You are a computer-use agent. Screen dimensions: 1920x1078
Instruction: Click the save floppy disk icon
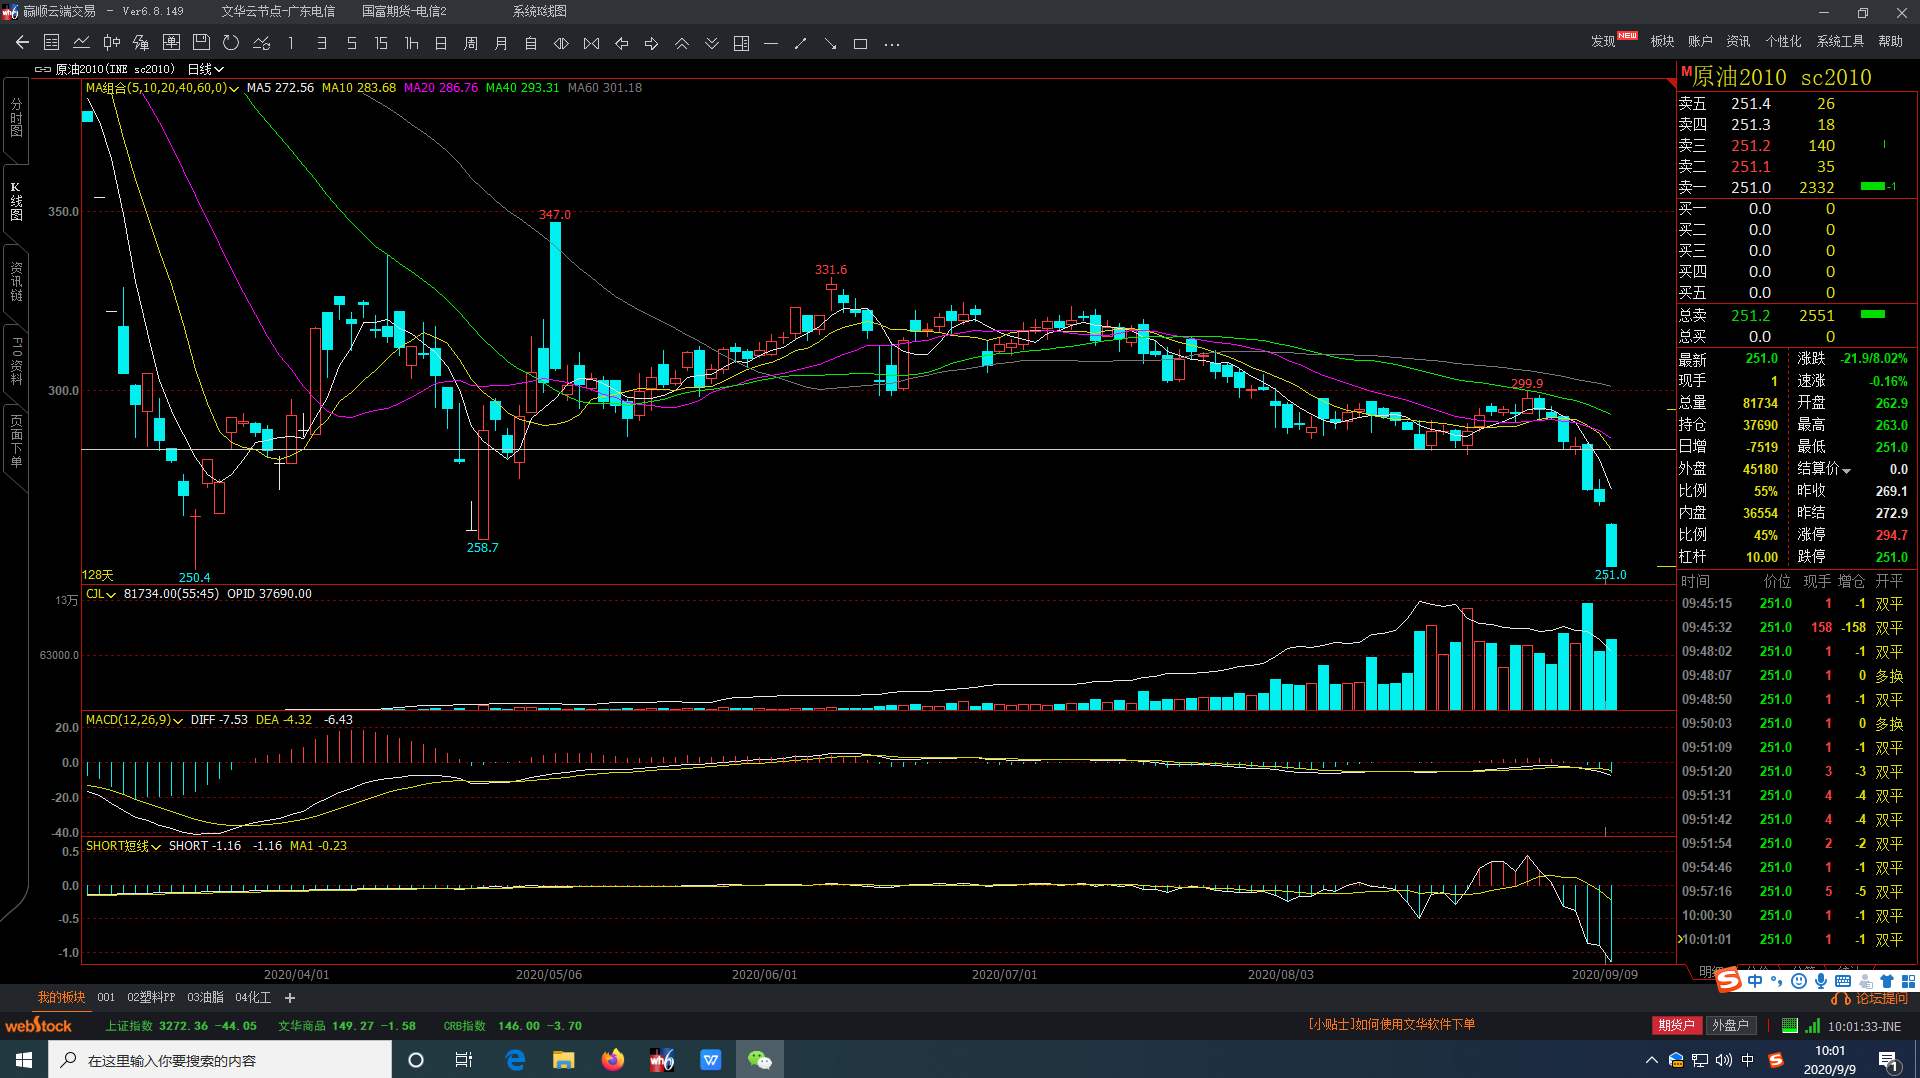click(201, 43)
